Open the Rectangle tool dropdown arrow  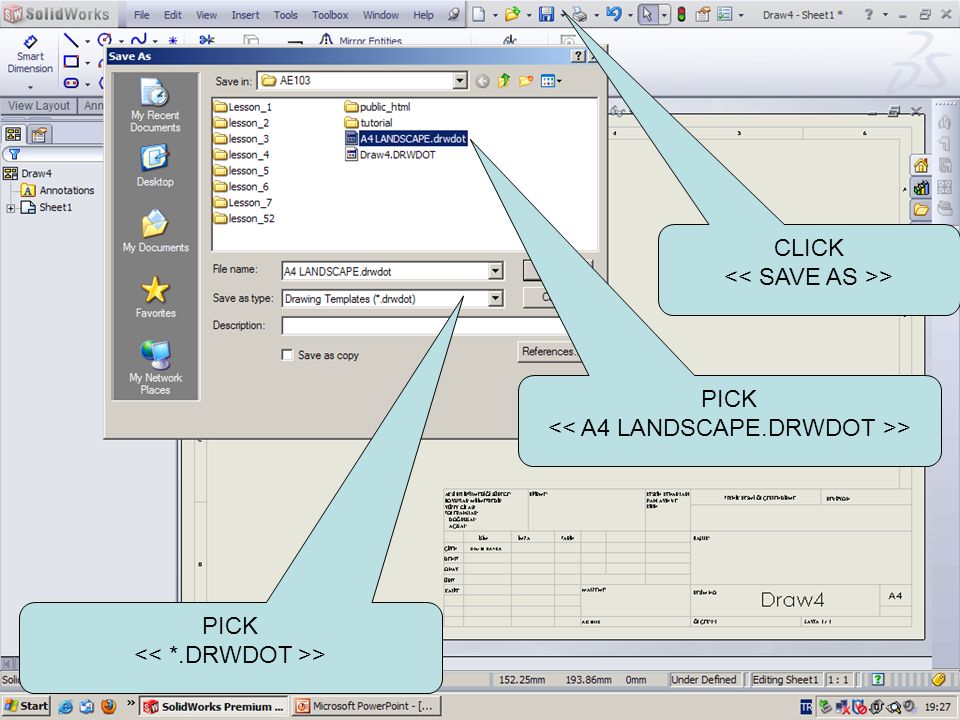[x=87, y=62]
